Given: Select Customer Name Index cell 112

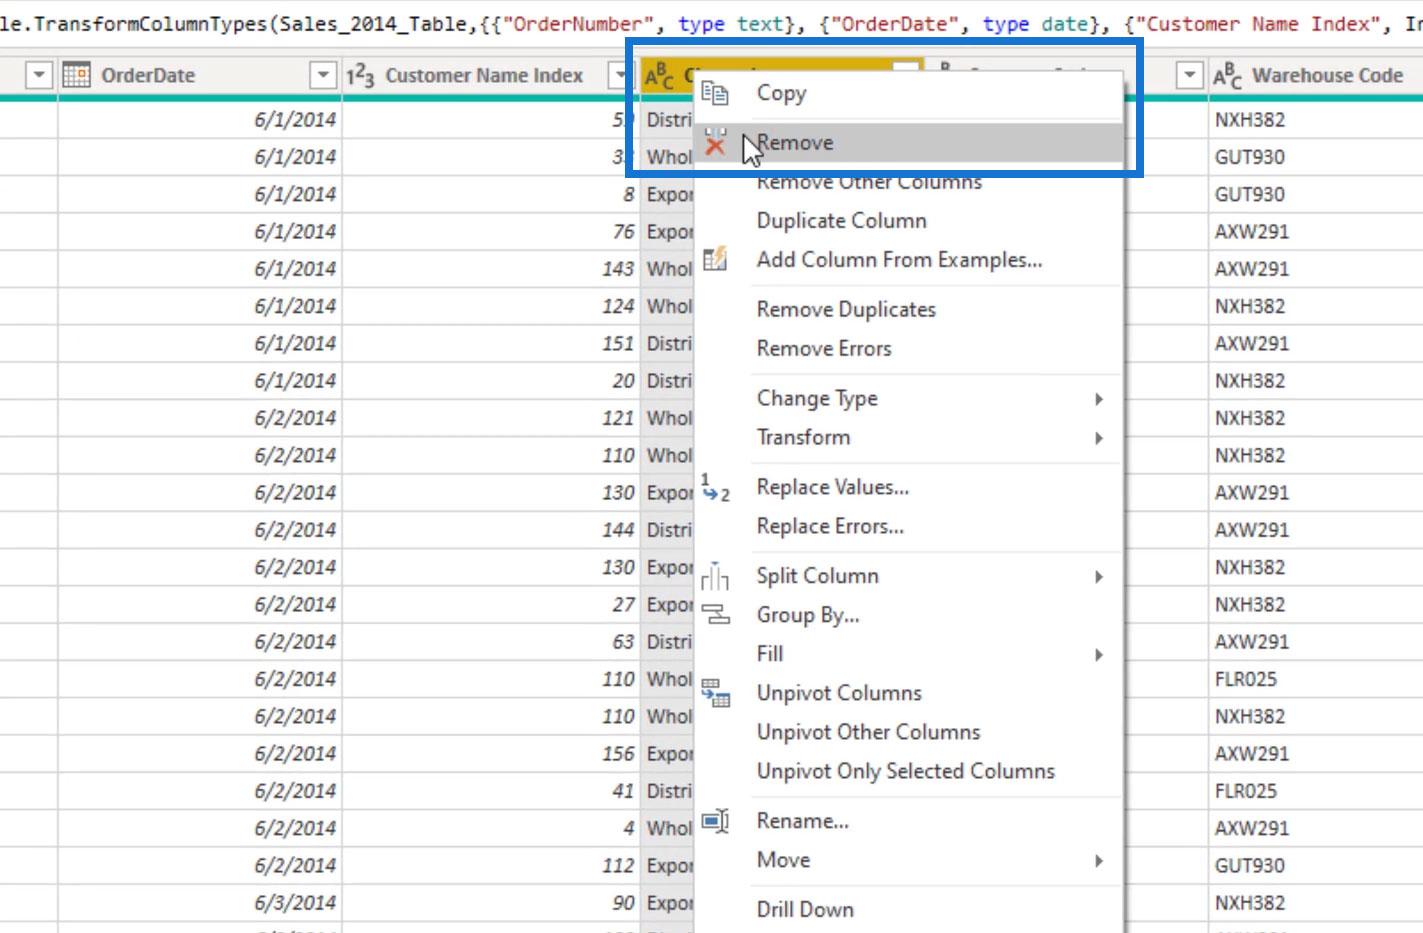Looking at the screenshot, I should click(490, 865).
